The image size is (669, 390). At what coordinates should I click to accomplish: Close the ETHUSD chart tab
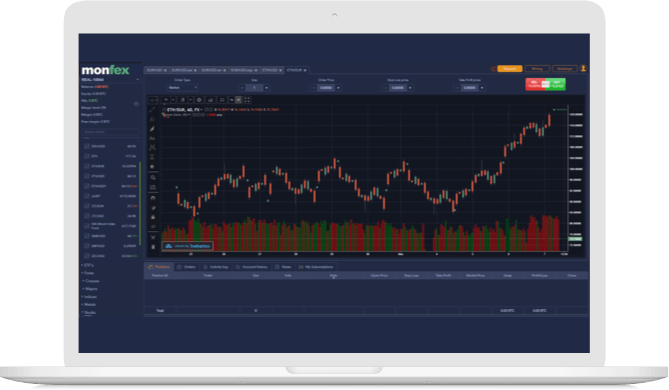(x=281, y=70)
